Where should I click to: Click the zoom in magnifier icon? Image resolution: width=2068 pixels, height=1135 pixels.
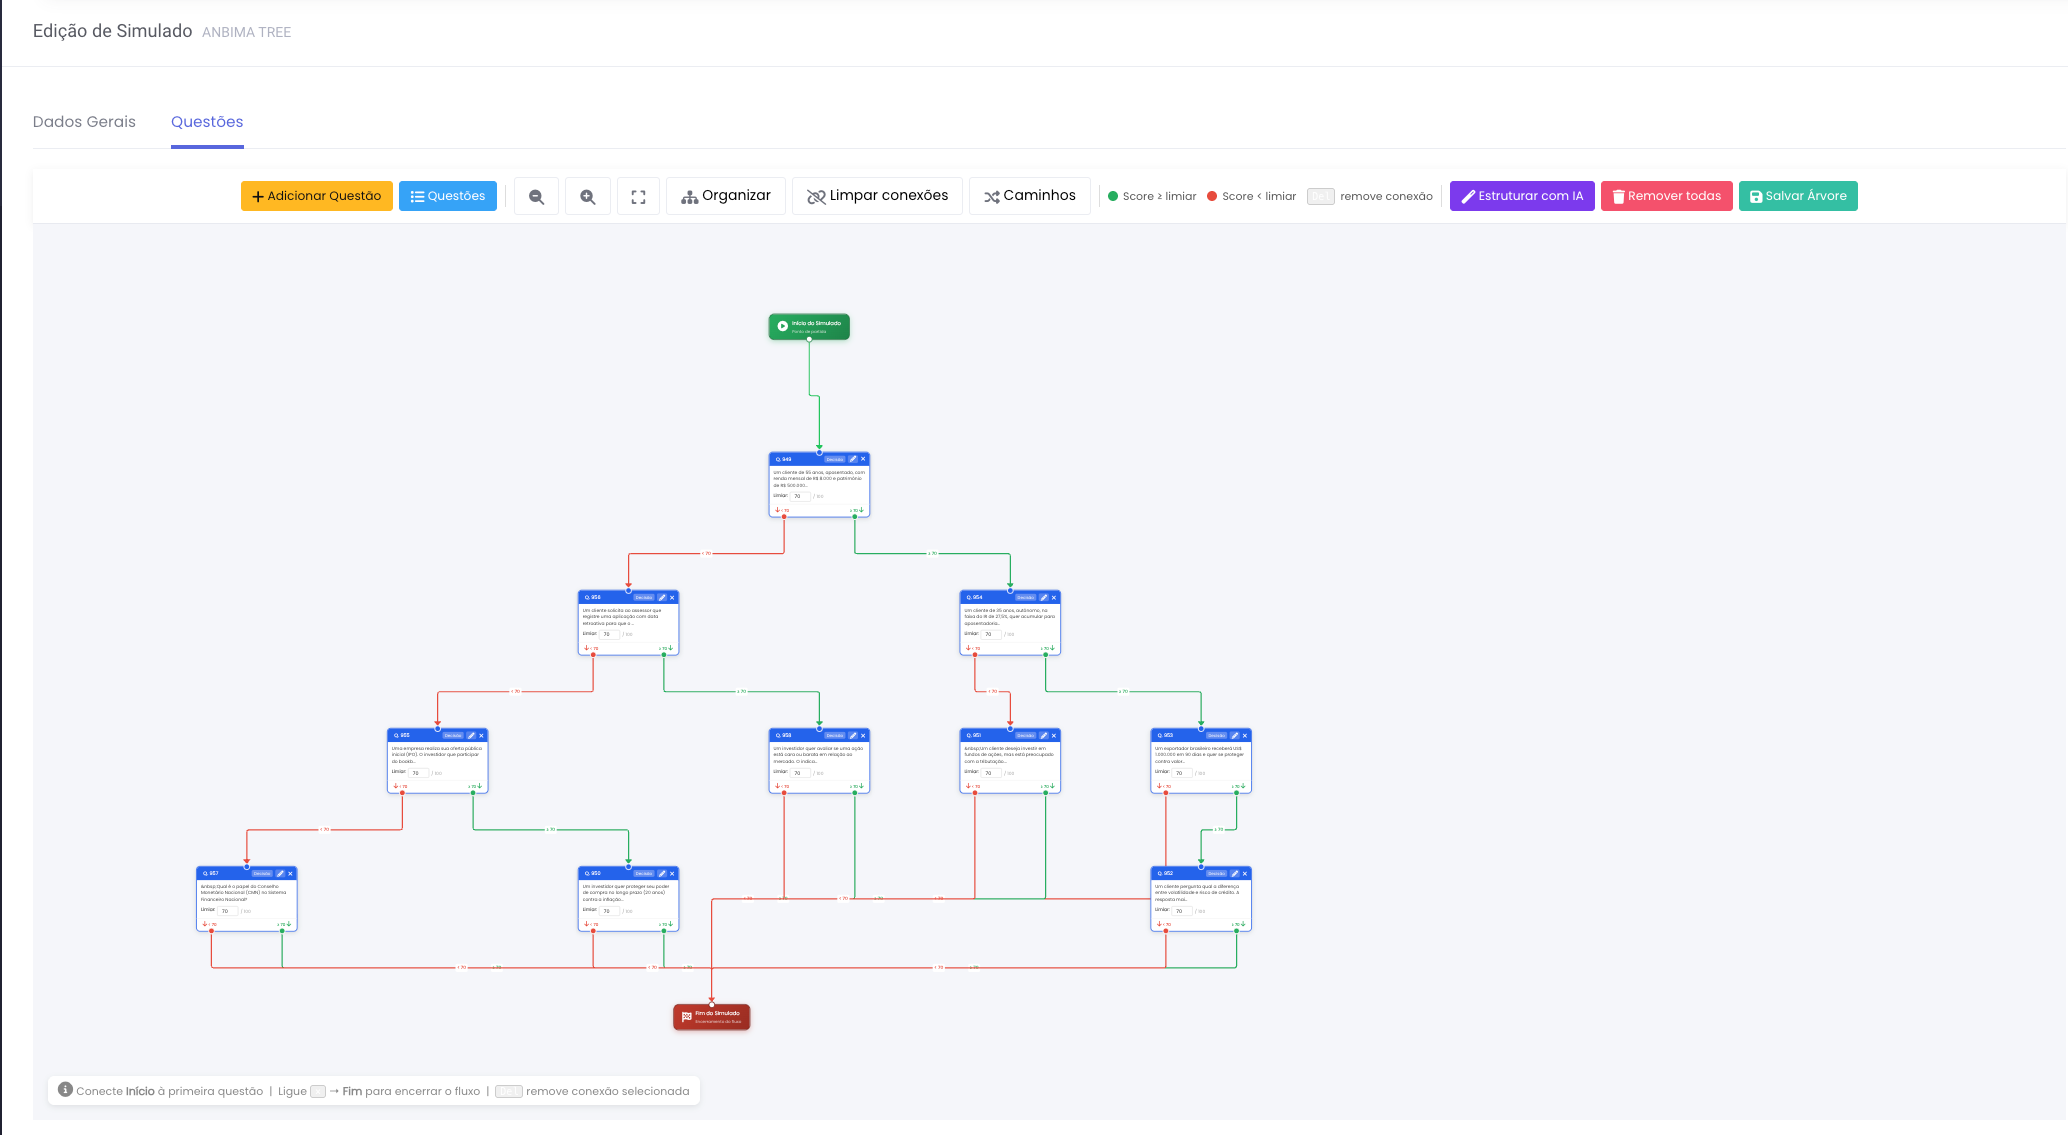click(588, 197)
